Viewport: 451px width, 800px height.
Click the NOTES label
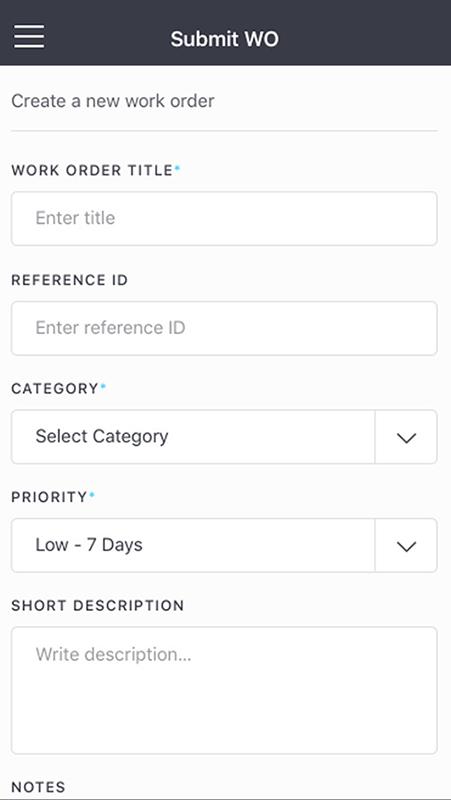[x=38, y=787]
